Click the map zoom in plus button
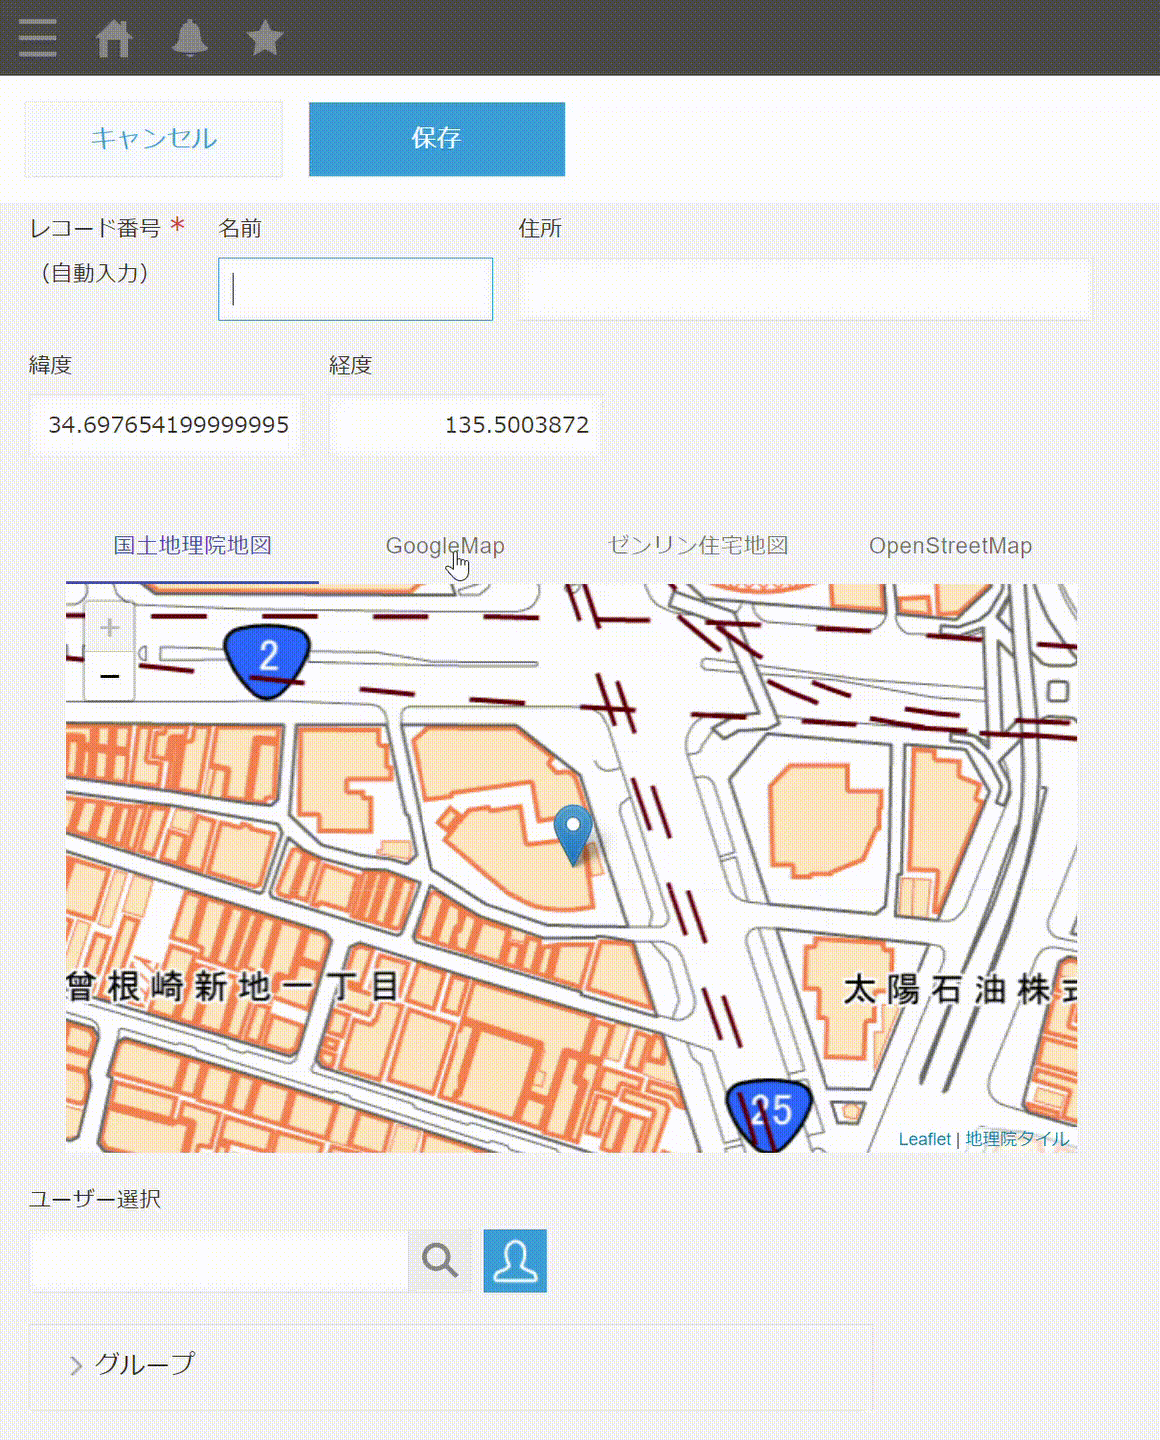Image resolution: width=1160 pixels, height=1440 pixels. click(x=110, y=627)
